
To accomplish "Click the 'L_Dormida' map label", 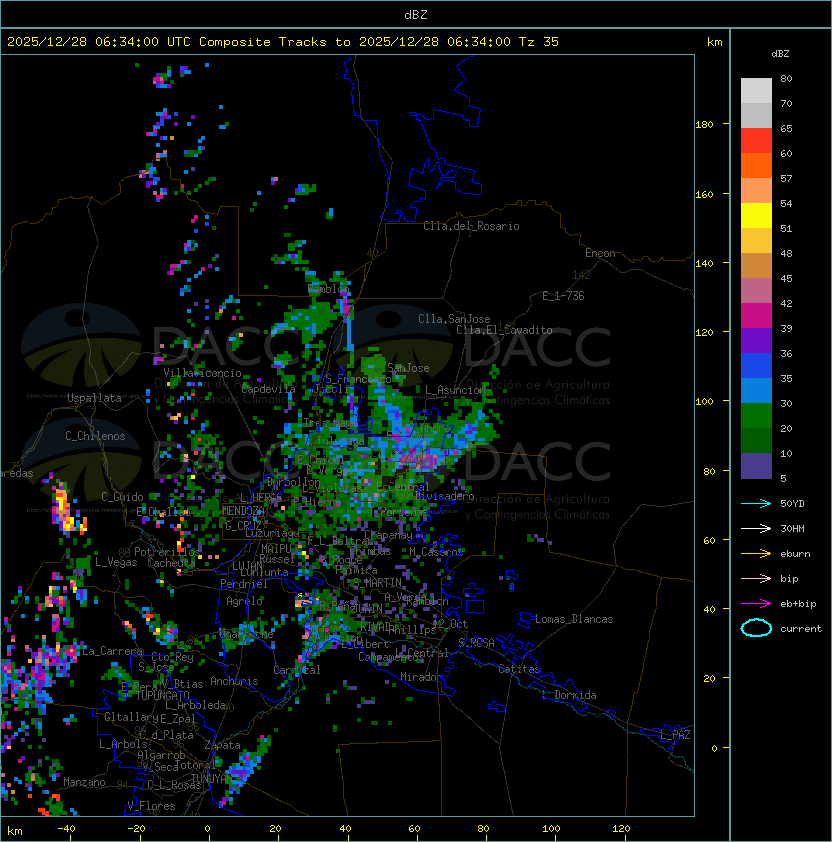I will tap(569, 695).
